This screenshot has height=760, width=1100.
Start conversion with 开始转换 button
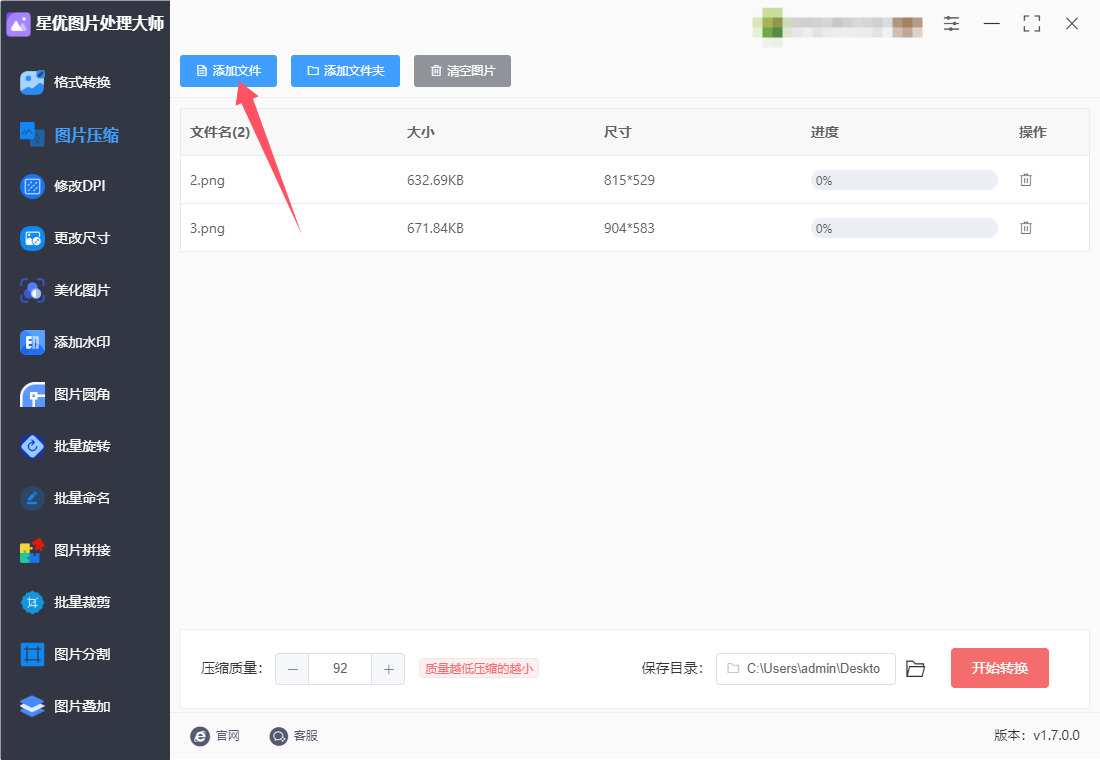[x=1000, y=668]
